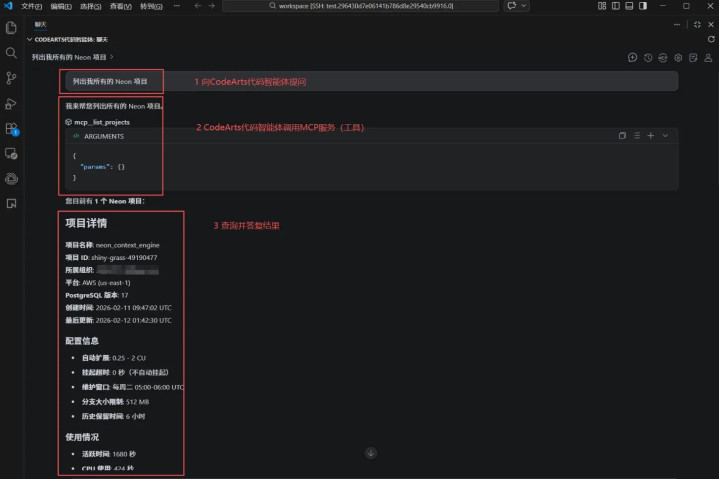Click the 使用情况 heading
The width and height of the screenshot is (719, 479).
pos(82,437)
